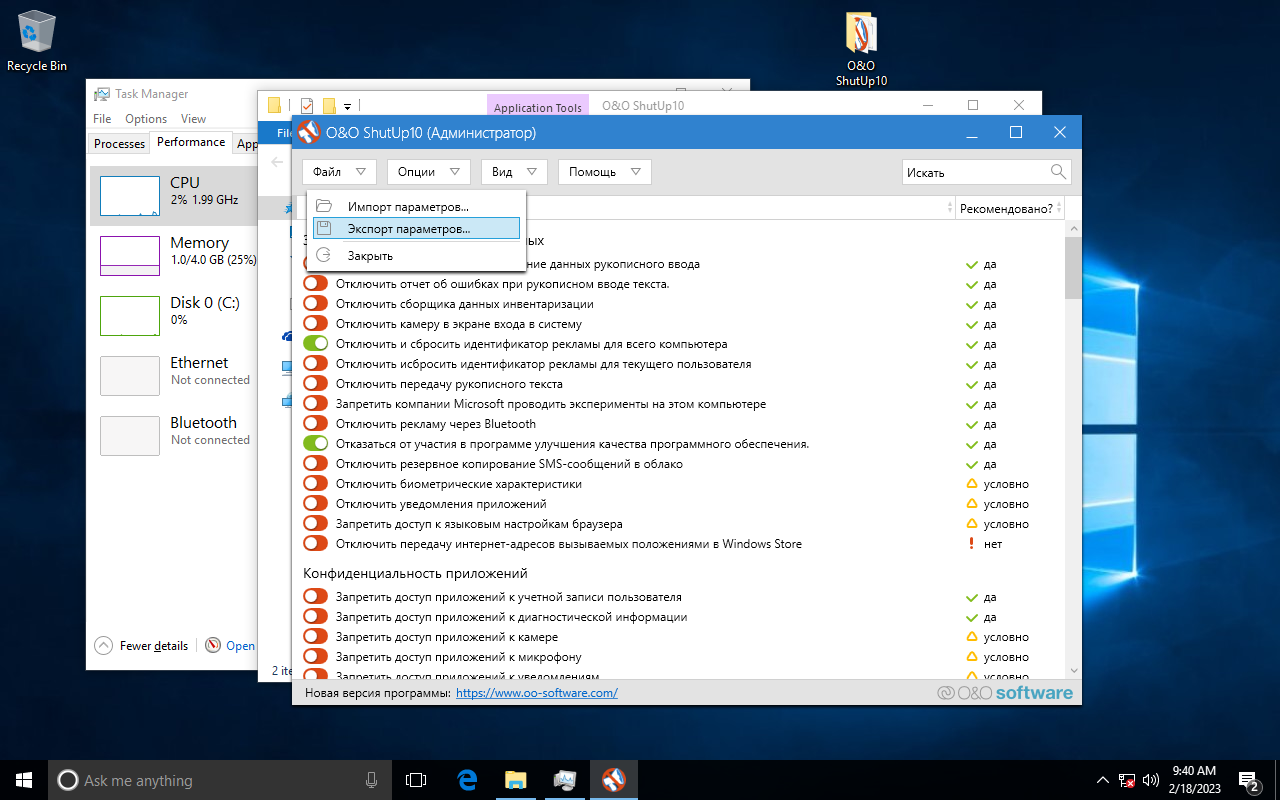The width and height of the screenshot is (1280, 800).
Task: Click the network status tray icon
Action: [1127, 780]
